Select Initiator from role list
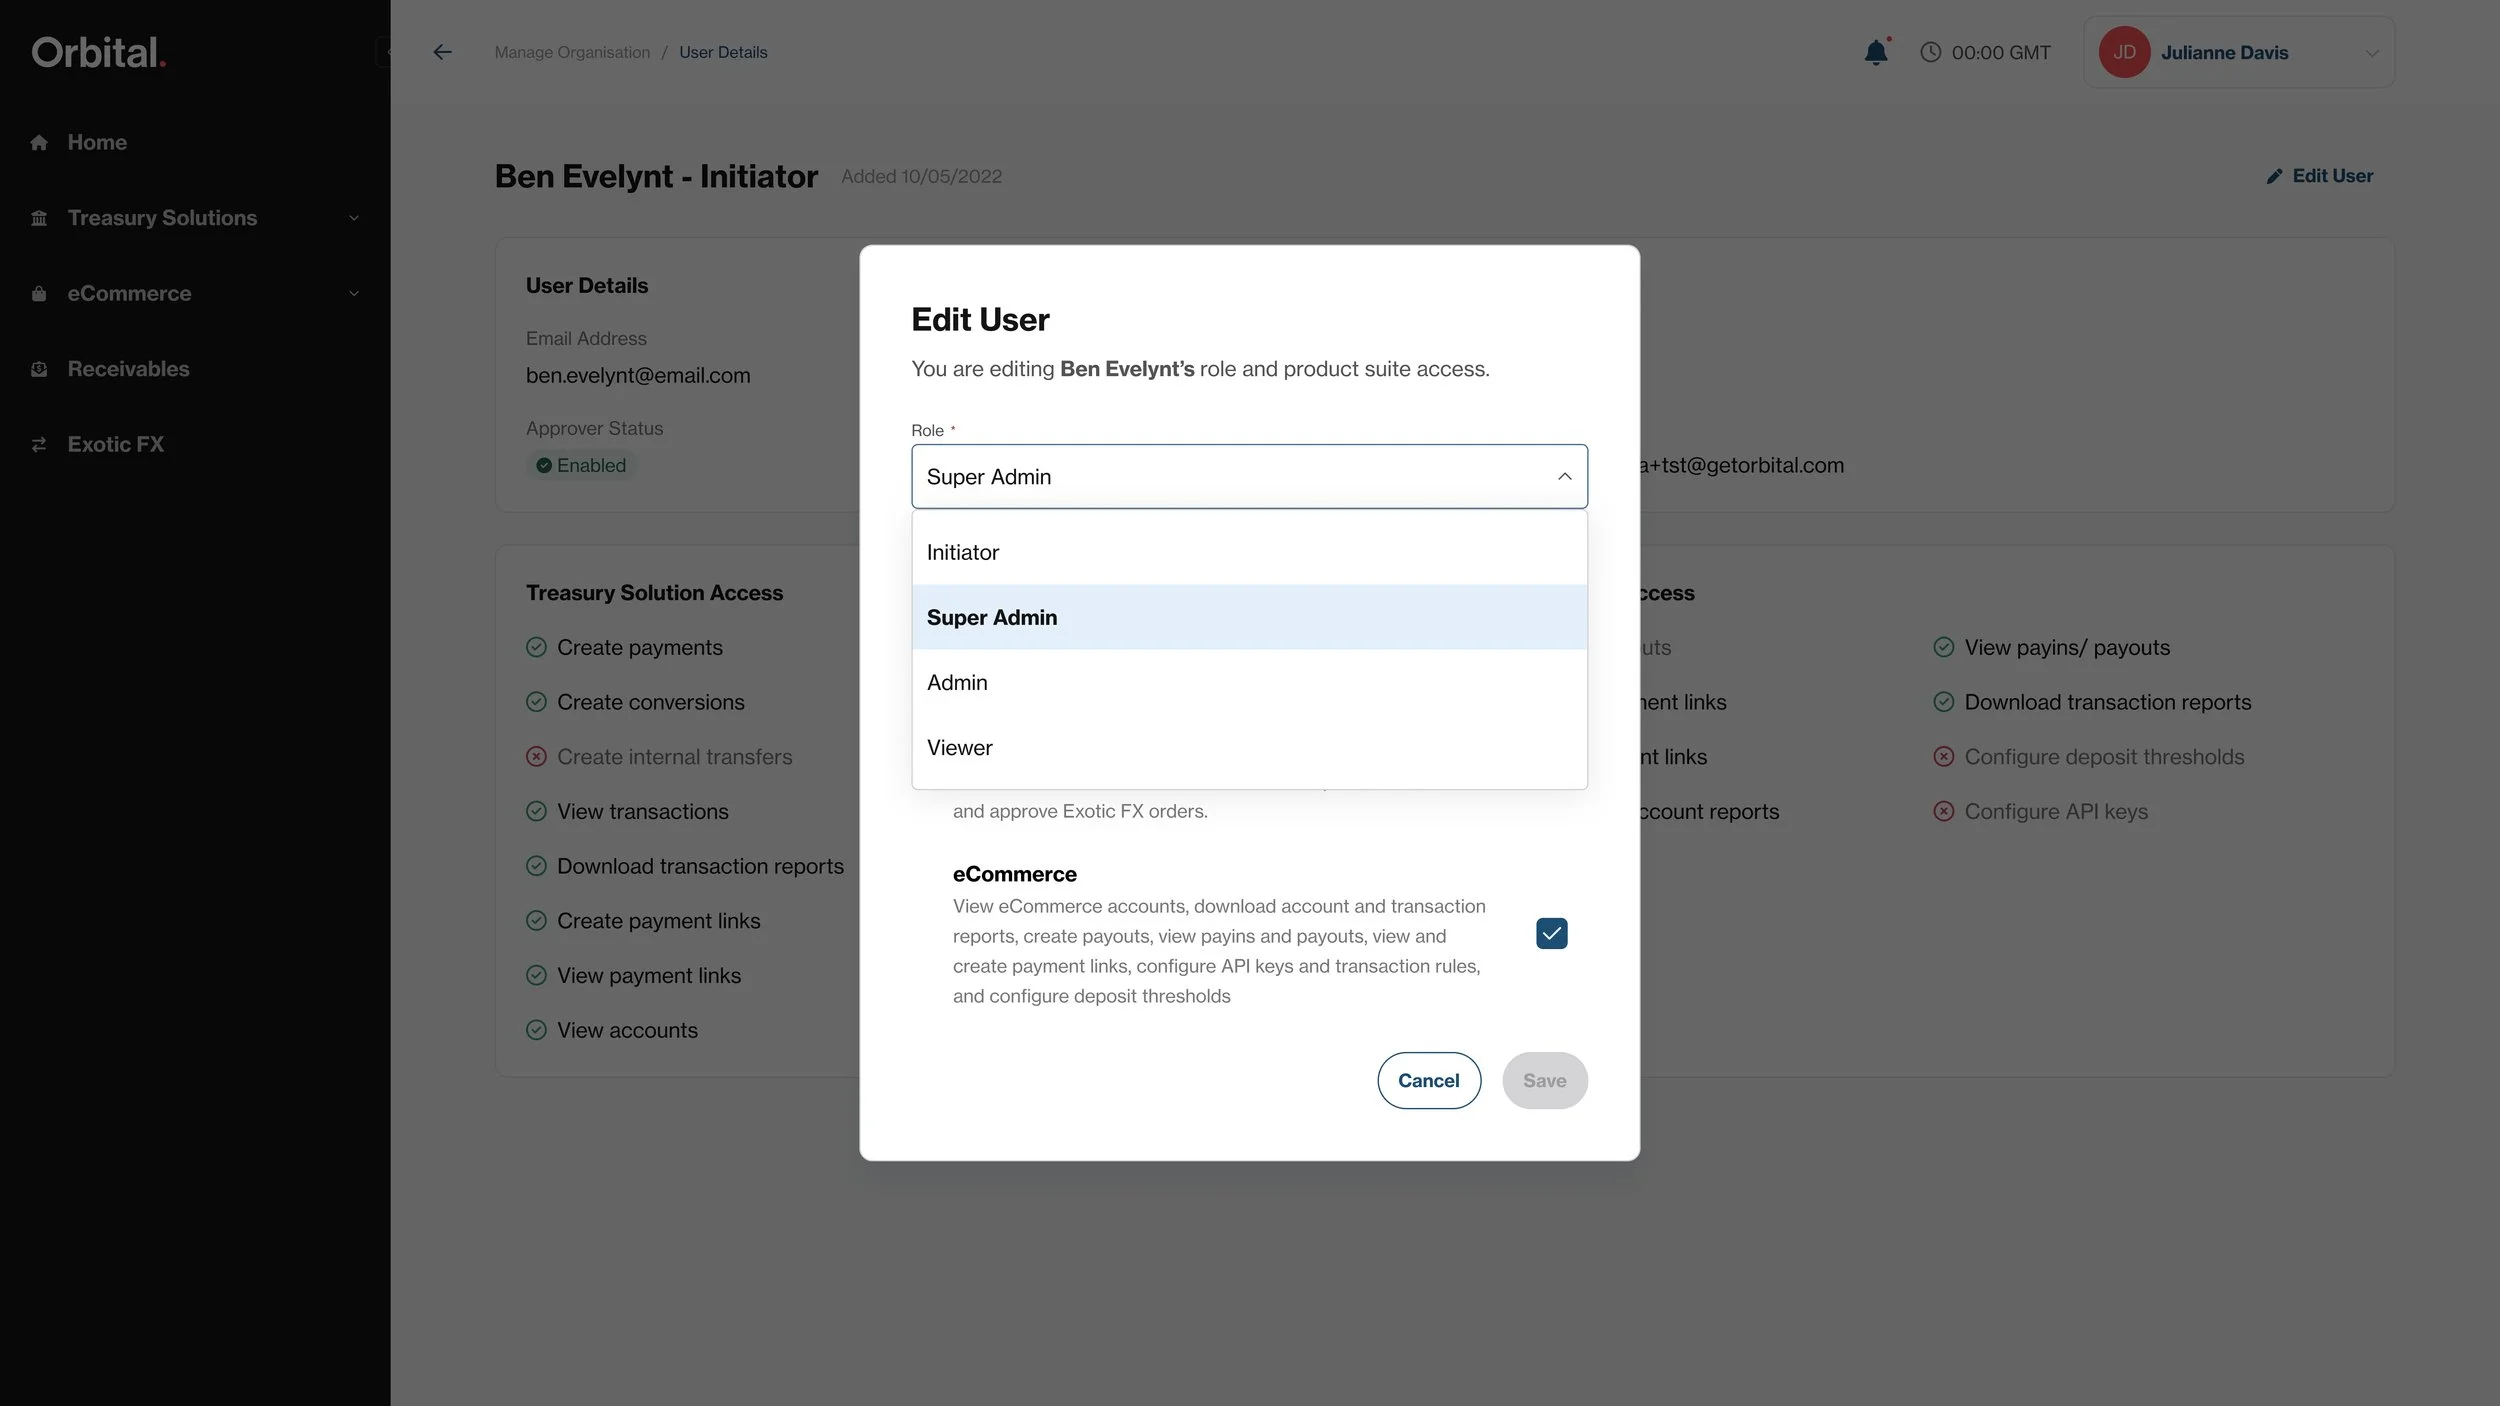This screenshot has width=2500, height=1406. (963, 552)
